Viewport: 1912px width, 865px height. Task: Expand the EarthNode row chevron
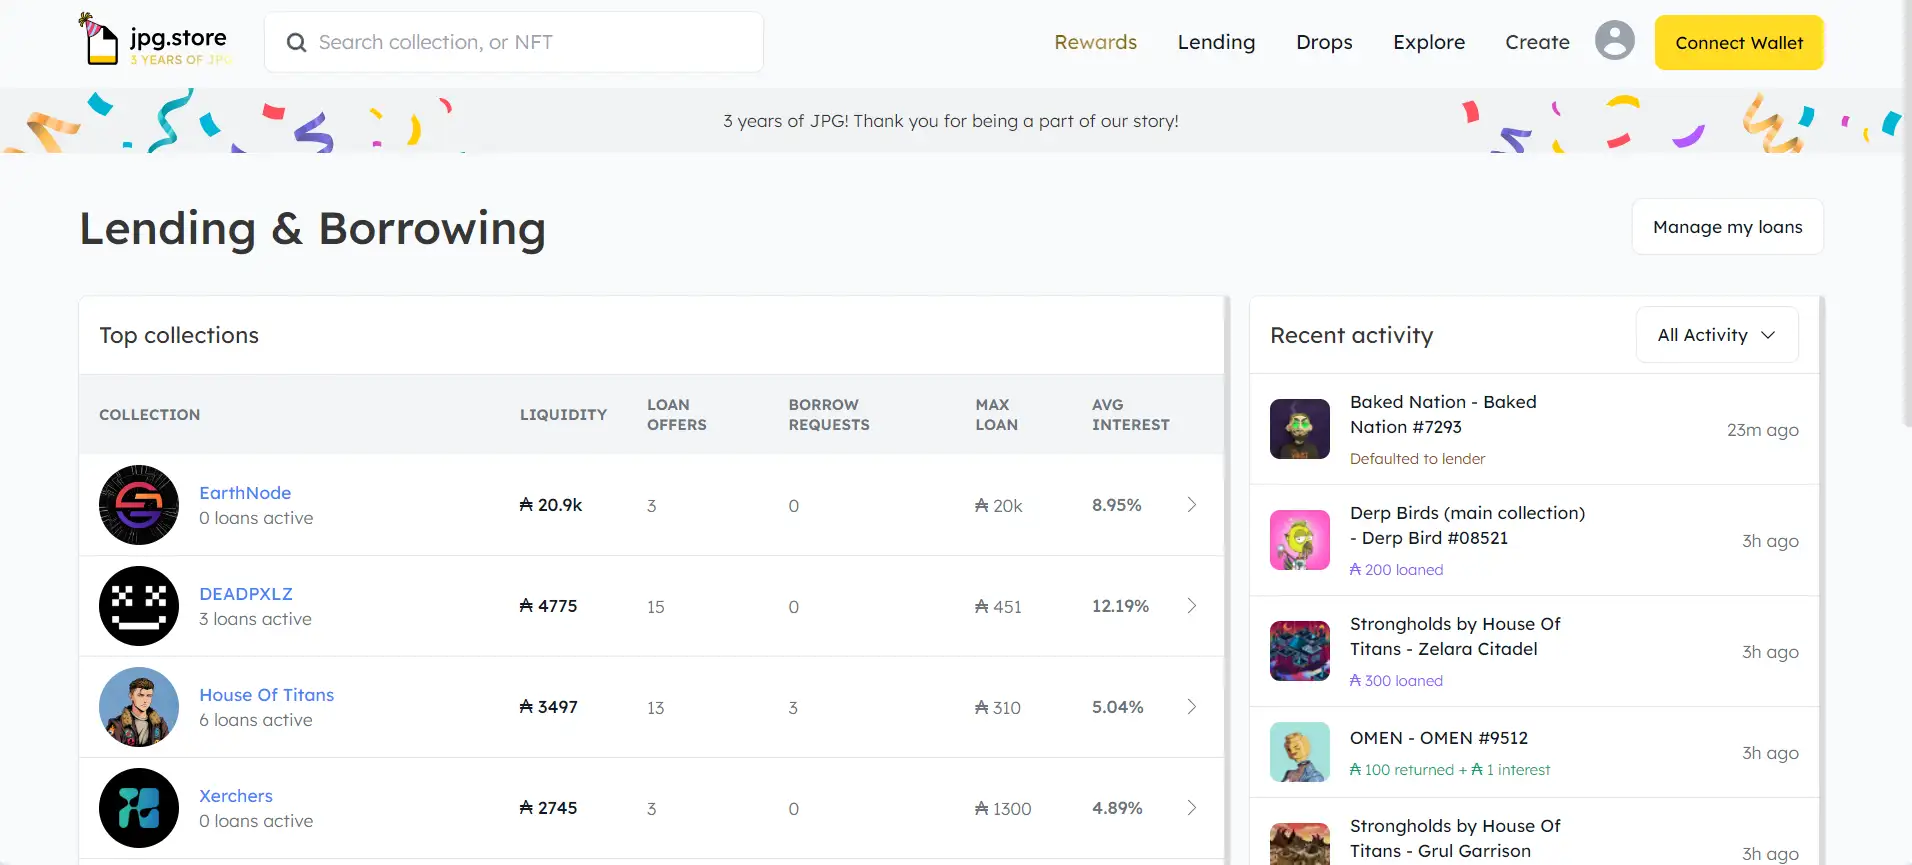pos(1191,505)
